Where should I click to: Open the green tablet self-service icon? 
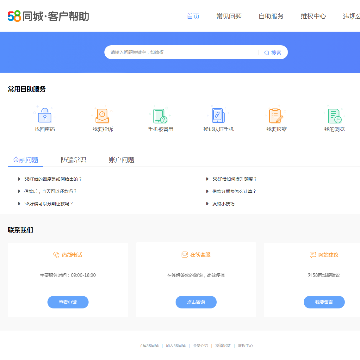pos(160,116)
